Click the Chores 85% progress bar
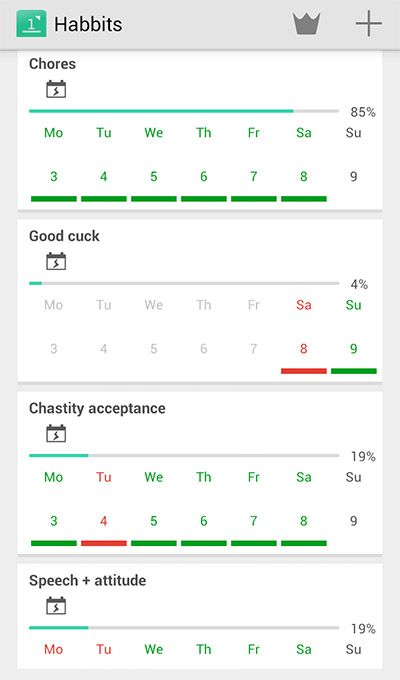400x680 pixels. pyautogui.click(x=184, y=111)
